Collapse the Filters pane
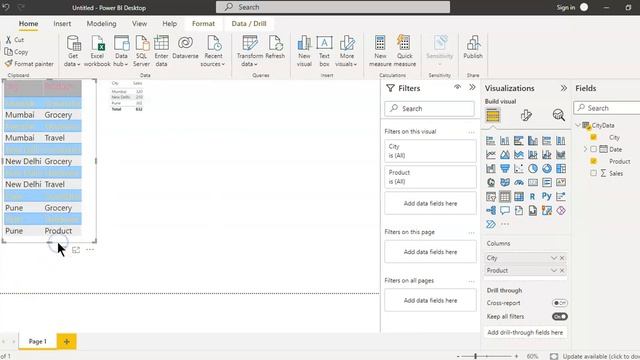This screenshot has width=640, height=360. coord(472,87)
